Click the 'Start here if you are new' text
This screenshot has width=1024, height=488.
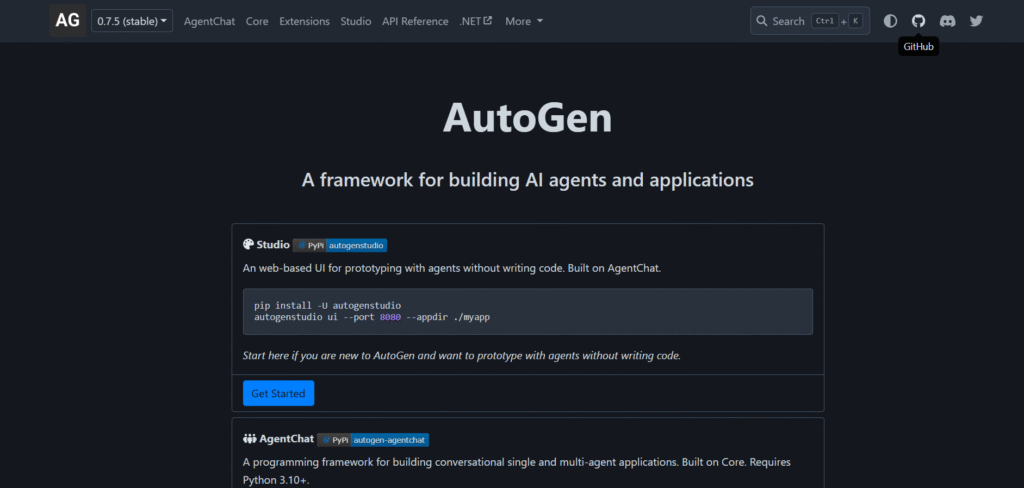tap(462, 356)
